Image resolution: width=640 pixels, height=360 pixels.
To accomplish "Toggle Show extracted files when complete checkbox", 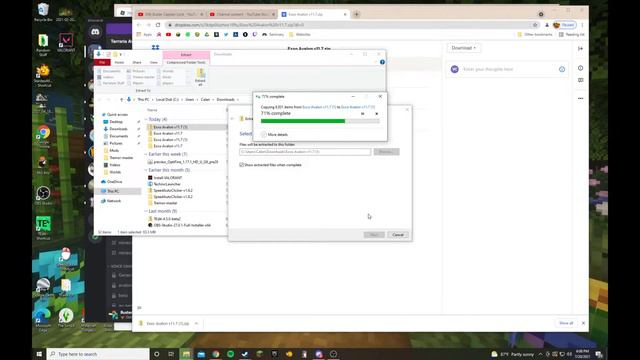I will click(242, 165).
